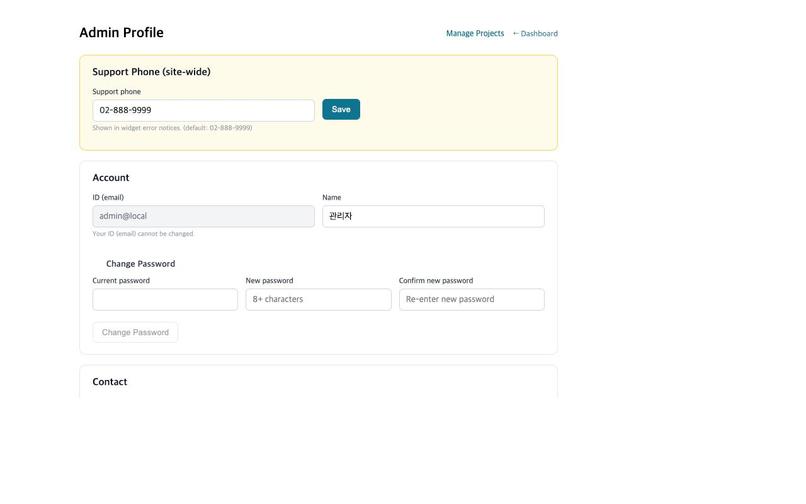Click the 'Name' field label
This screenshot has height=504, width=806.
click(332, 197)
